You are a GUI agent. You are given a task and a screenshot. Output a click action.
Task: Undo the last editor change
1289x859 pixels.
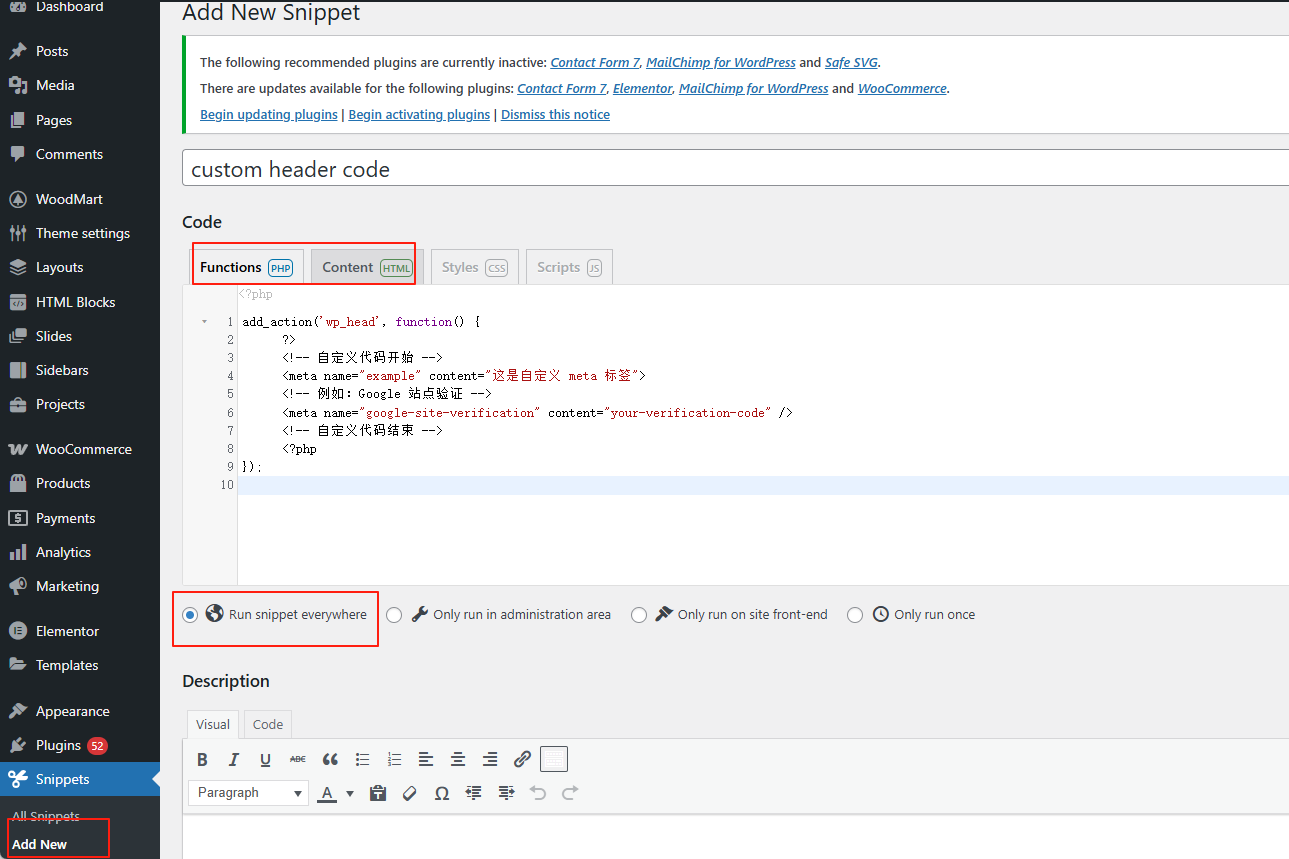pos(538,792)
